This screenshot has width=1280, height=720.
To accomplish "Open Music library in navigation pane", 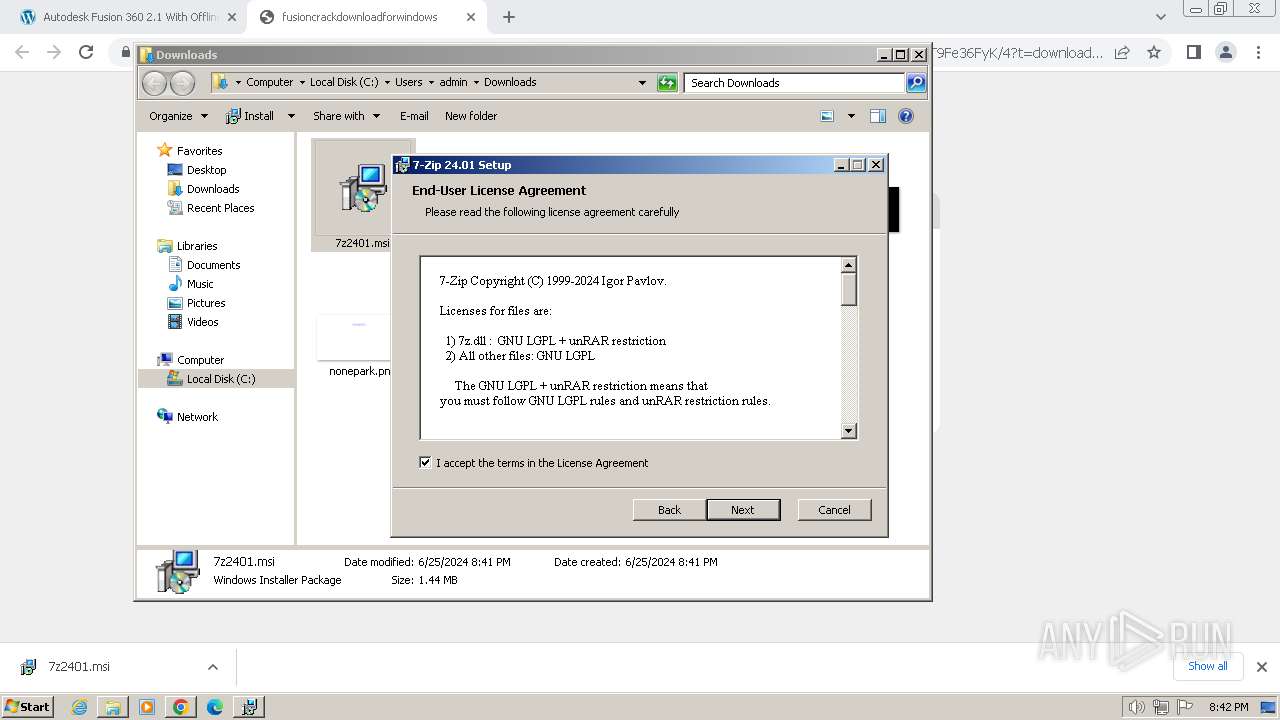I will (x=200, y=284).
